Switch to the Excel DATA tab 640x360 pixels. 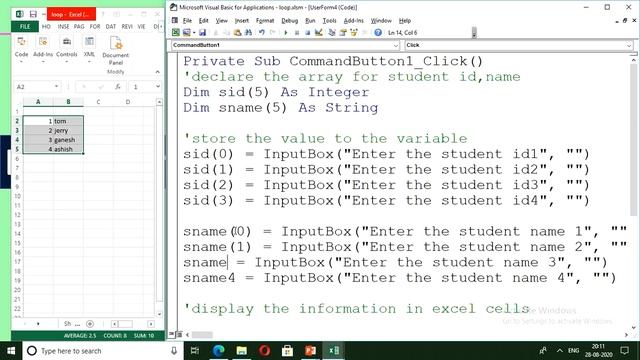111,27
